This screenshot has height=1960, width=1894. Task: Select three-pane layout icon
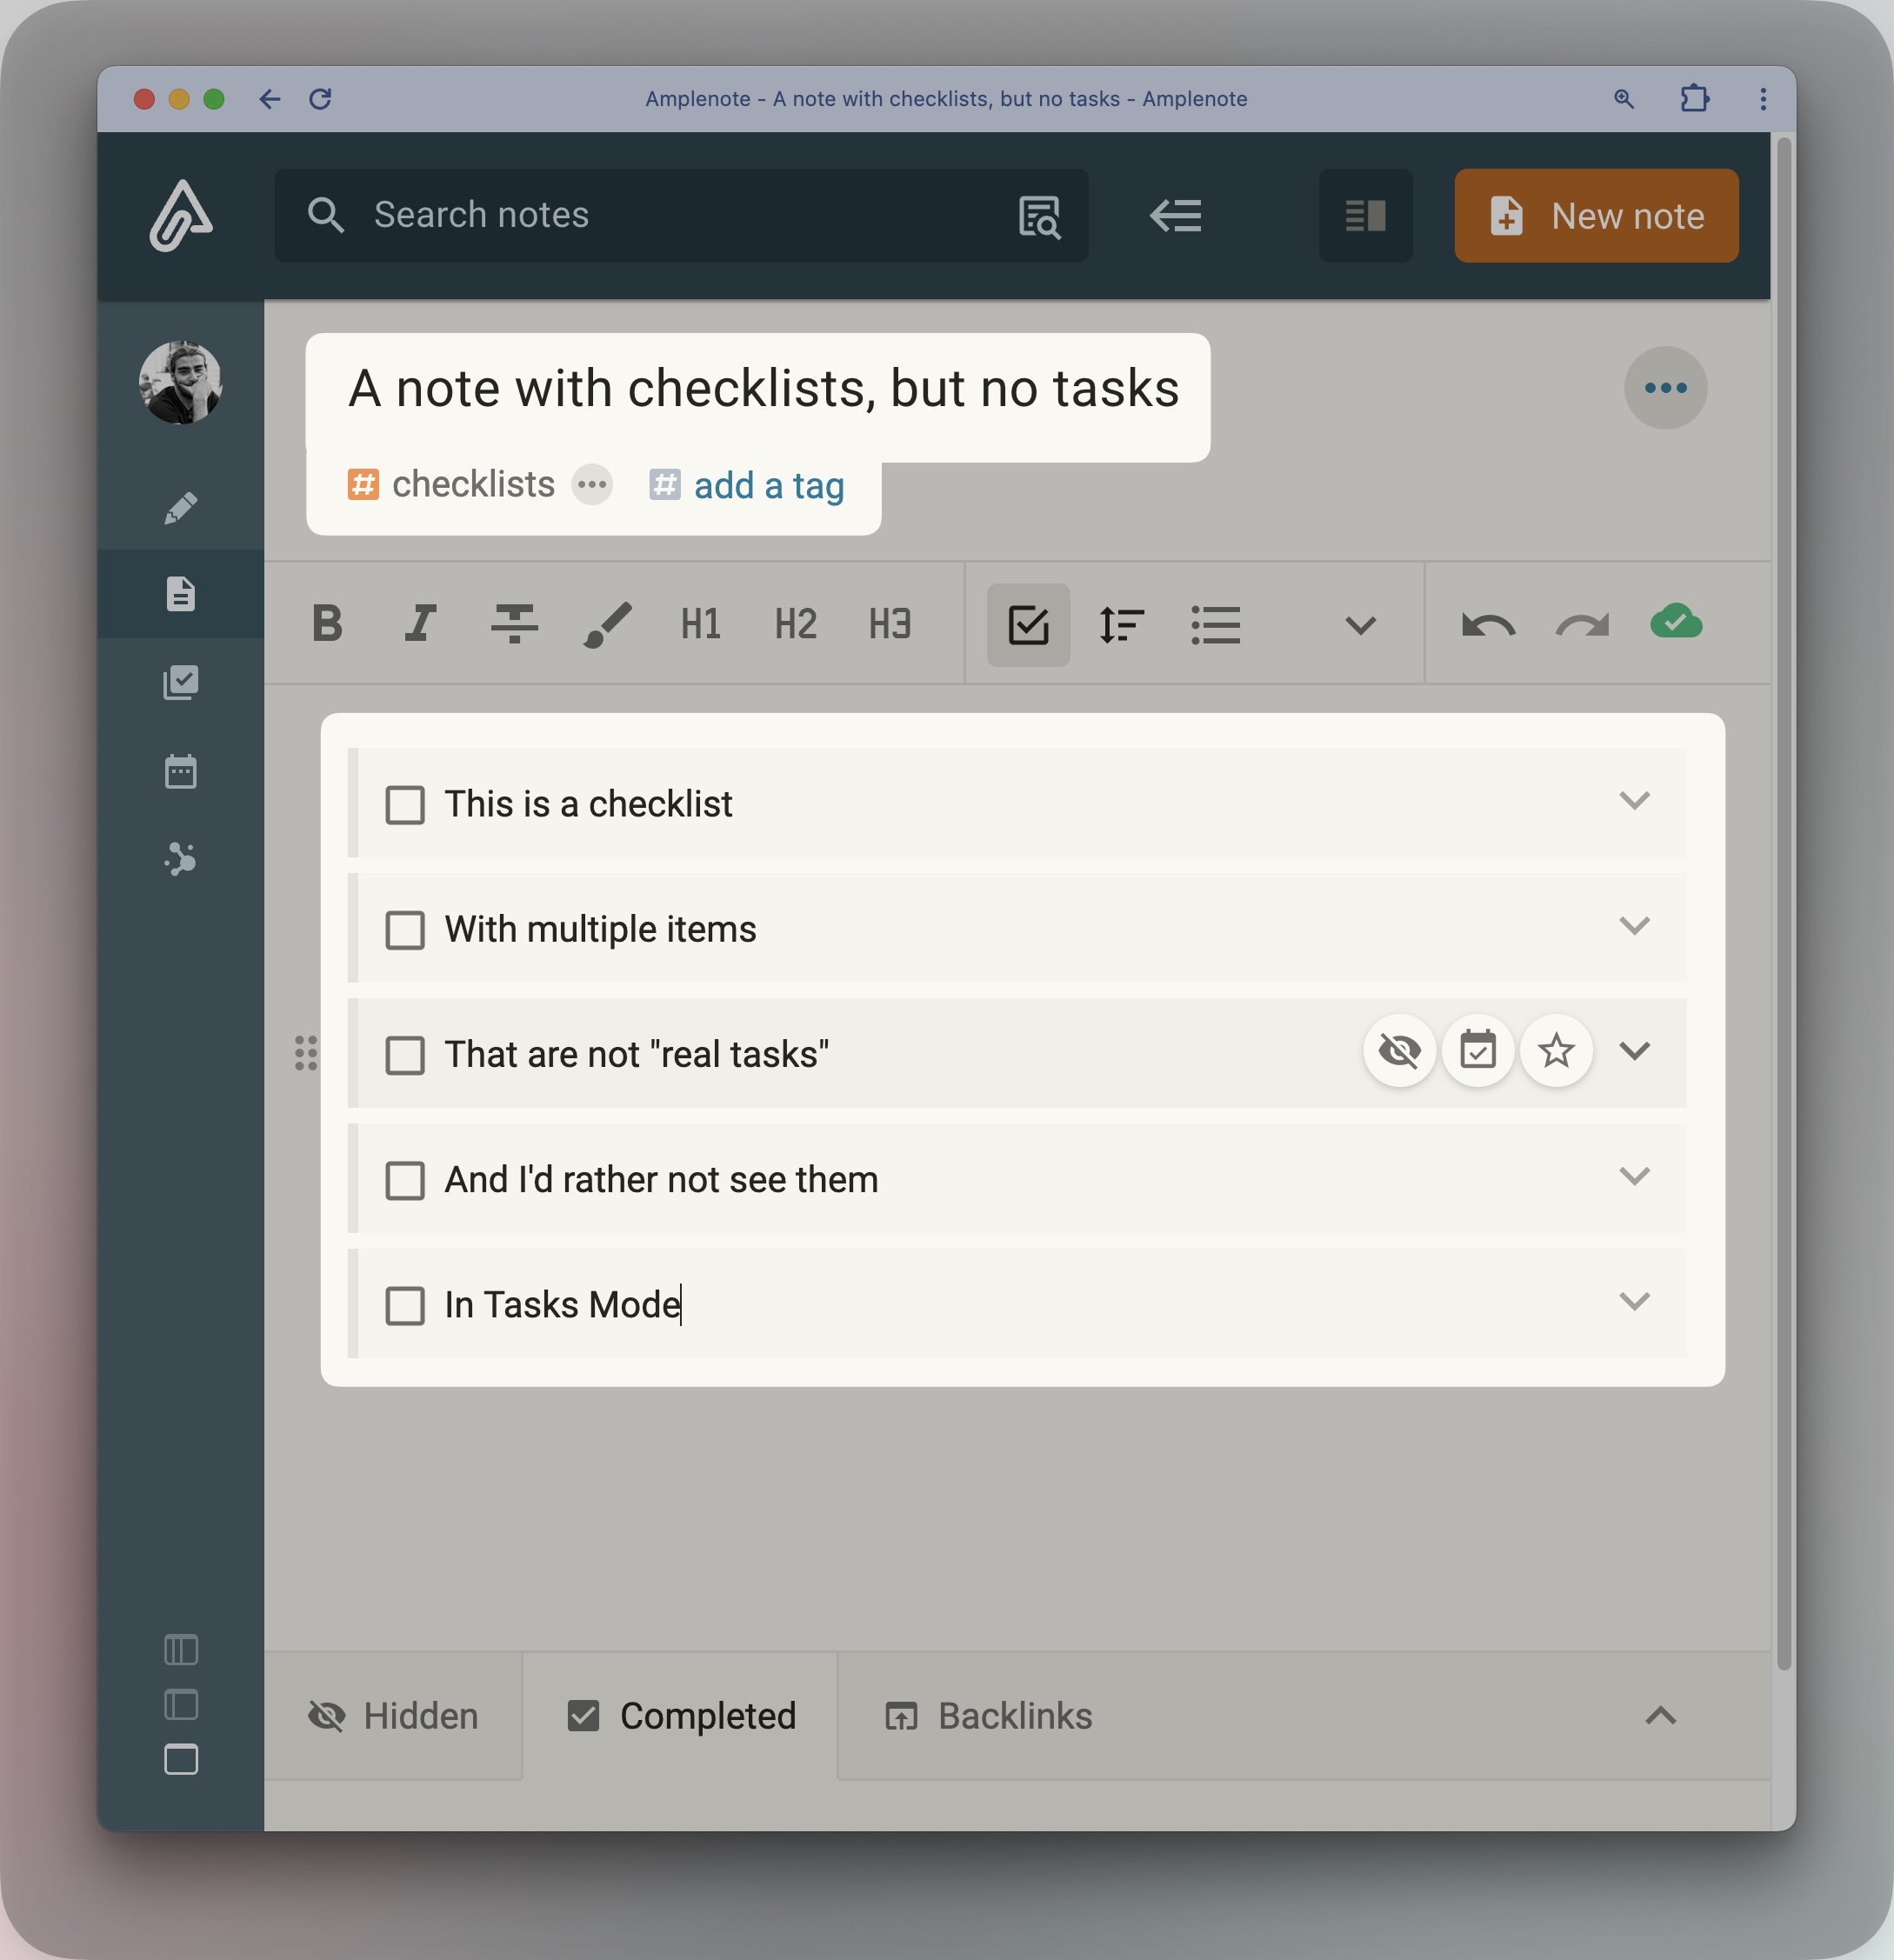coord(180,1649)
